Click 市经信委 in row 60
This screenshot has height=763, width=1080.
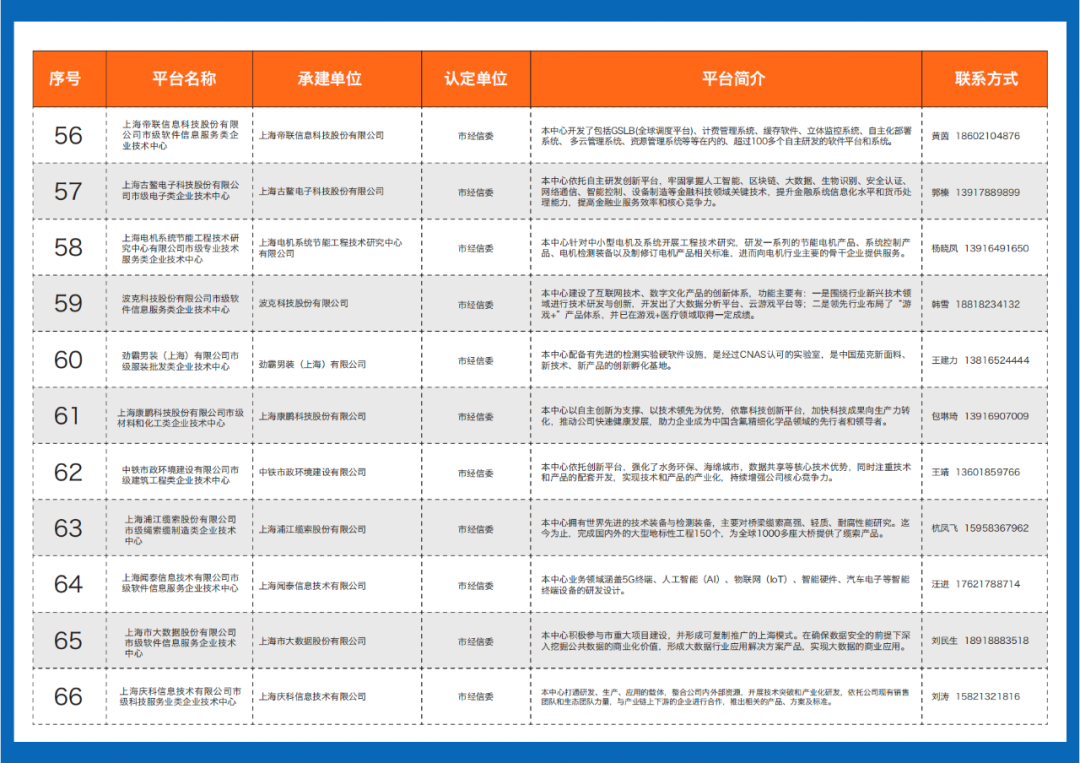pyautogui.click(x=476, y=361)
